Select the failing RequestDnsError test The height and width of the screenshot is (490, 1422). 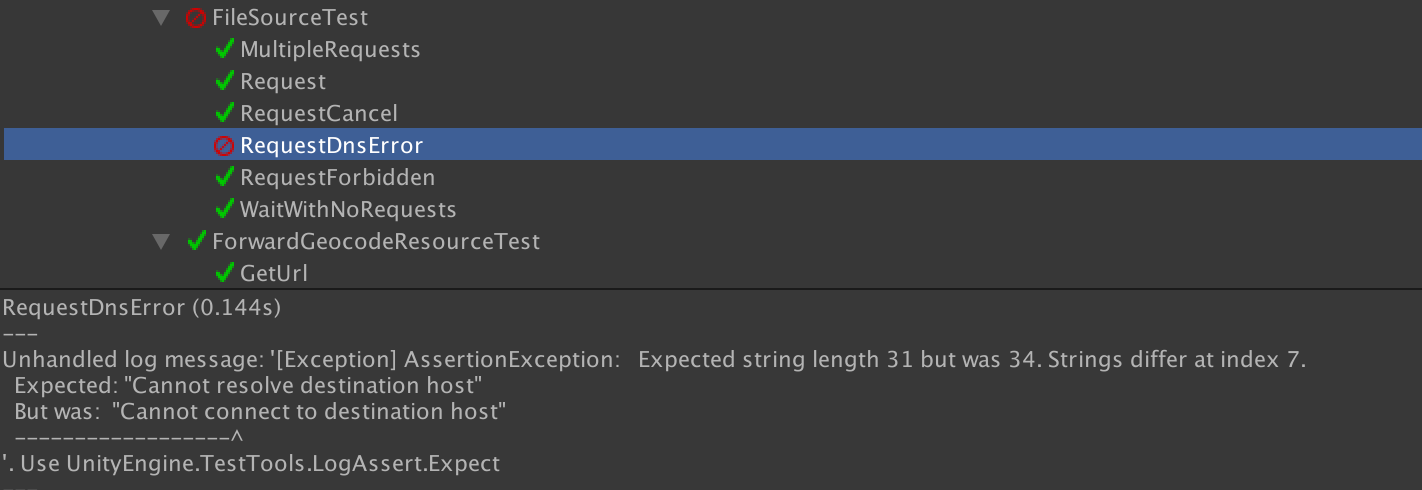click(x=331, y=146)
